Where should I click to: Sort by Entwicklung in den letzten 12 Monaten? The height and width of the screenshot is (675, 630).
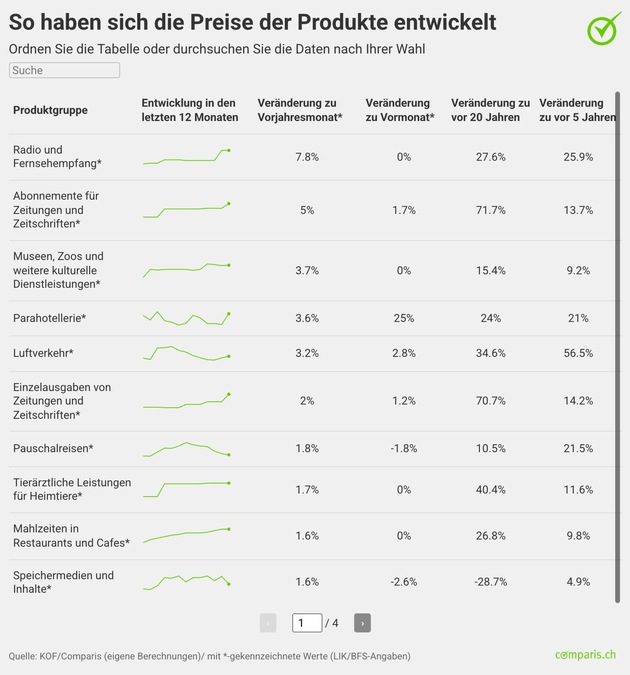click(190, 110)
